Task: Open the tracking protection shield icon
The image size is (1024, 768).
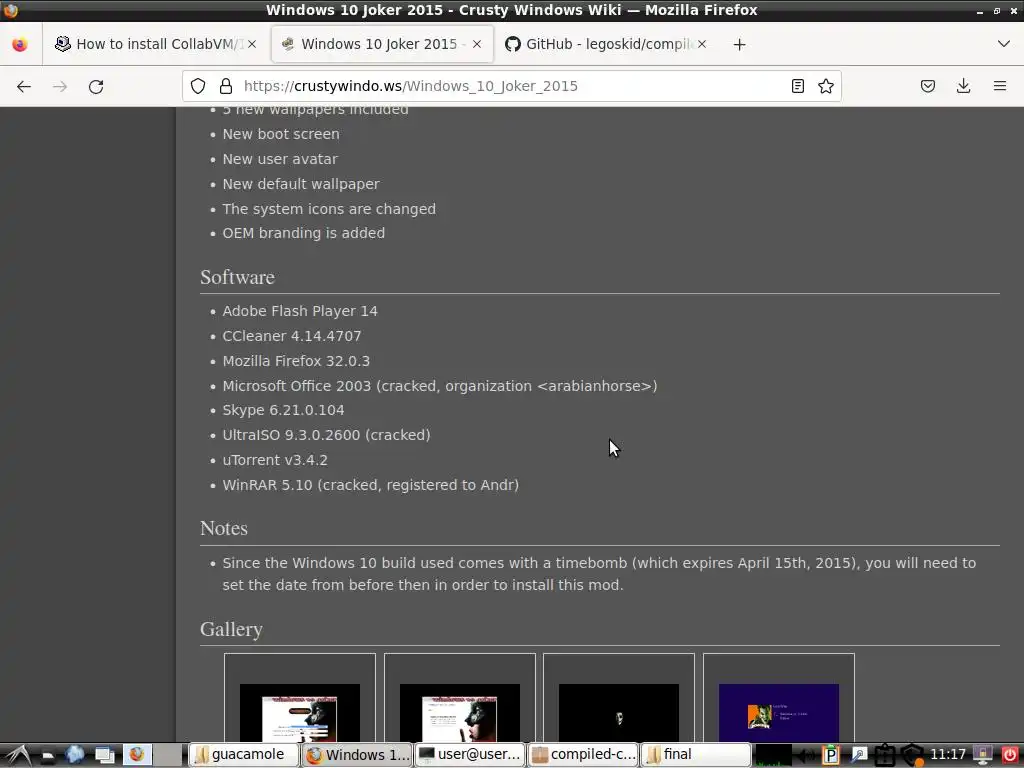Action: tap(198, 86)
